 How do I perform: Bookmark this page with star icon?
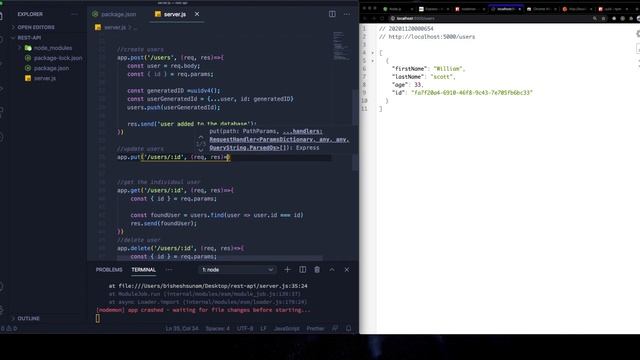(x=603, y=18)
